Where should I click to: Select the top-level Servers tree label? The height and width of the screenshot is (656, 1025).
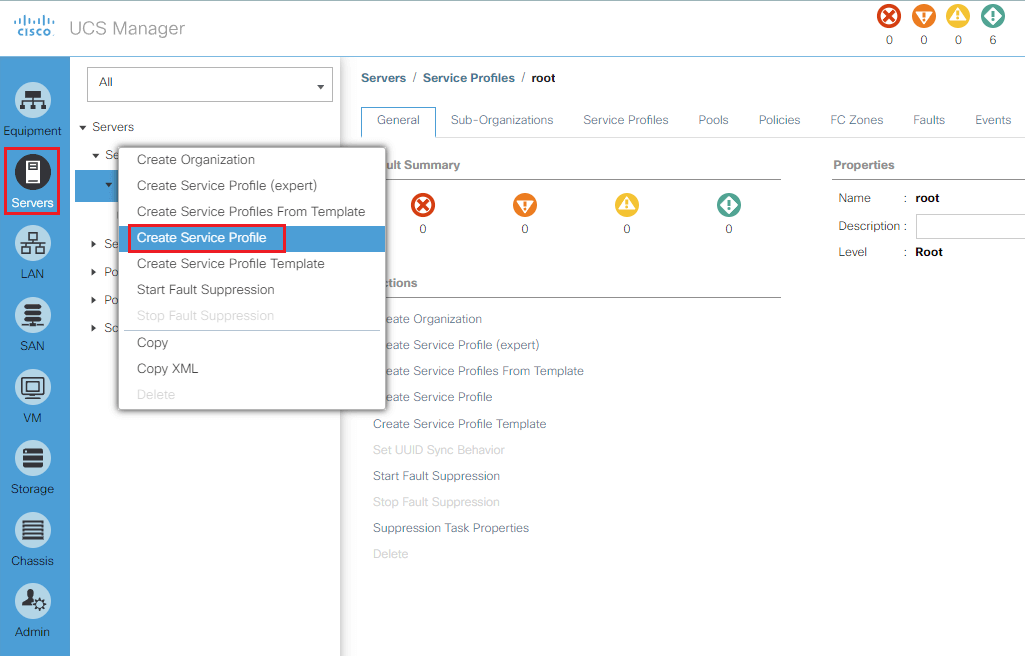pos(113,127)
